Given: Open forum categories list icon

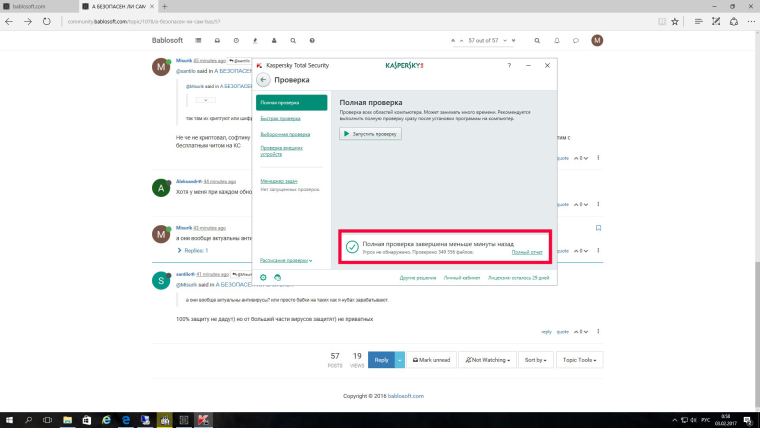Looking at the screenshot, I should point(198,41).
